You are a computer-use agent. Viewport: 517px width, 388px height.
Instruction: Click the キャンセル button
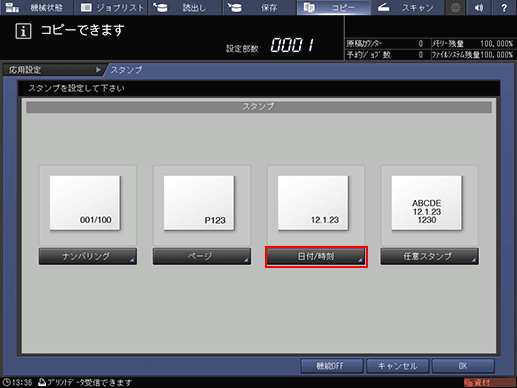[x=397, y=366]
